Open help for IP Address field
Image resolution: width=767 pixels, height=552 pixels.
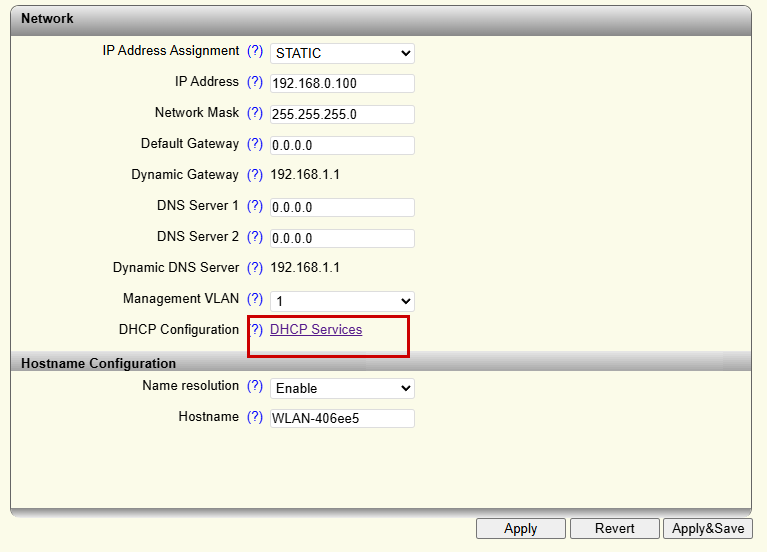tap(255, 82)
